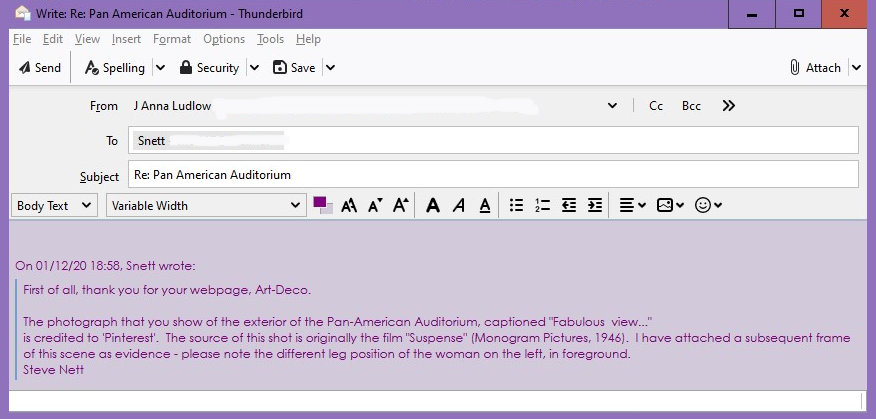Open the Spelling language dropdown arrow
The image size is (876, 419).
coord(160,68)
